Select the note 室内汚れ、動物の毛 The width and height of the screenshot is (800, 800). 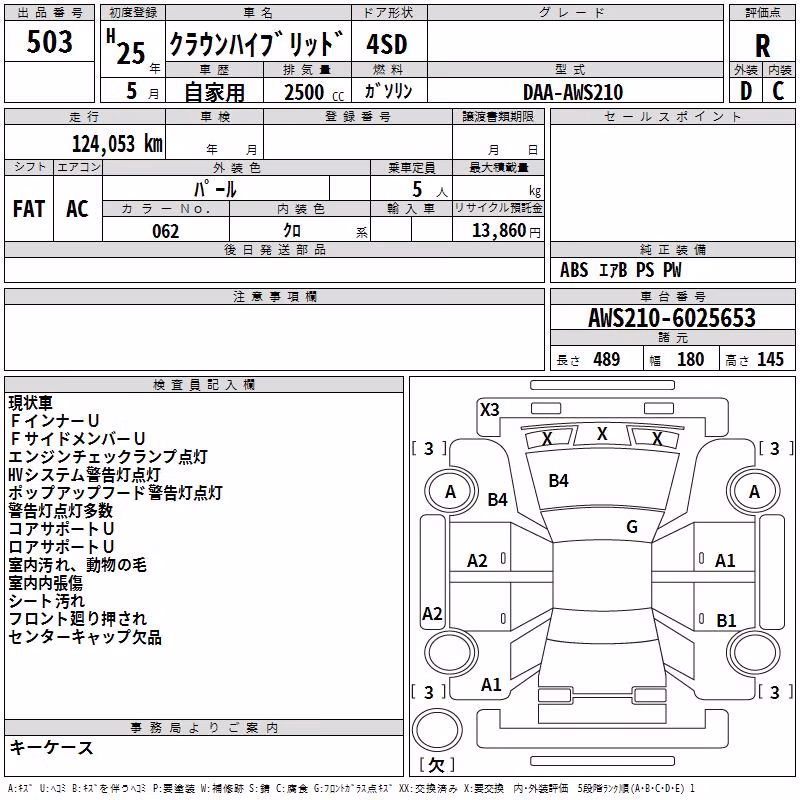(x=77, y=565)
